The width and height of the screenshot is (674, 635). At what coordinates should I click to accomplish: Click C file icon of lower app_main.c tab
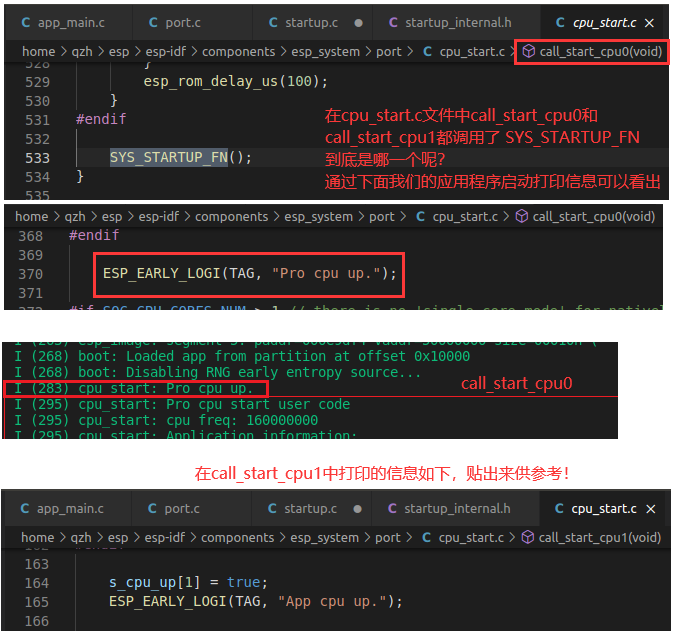(x=25, y=509)
